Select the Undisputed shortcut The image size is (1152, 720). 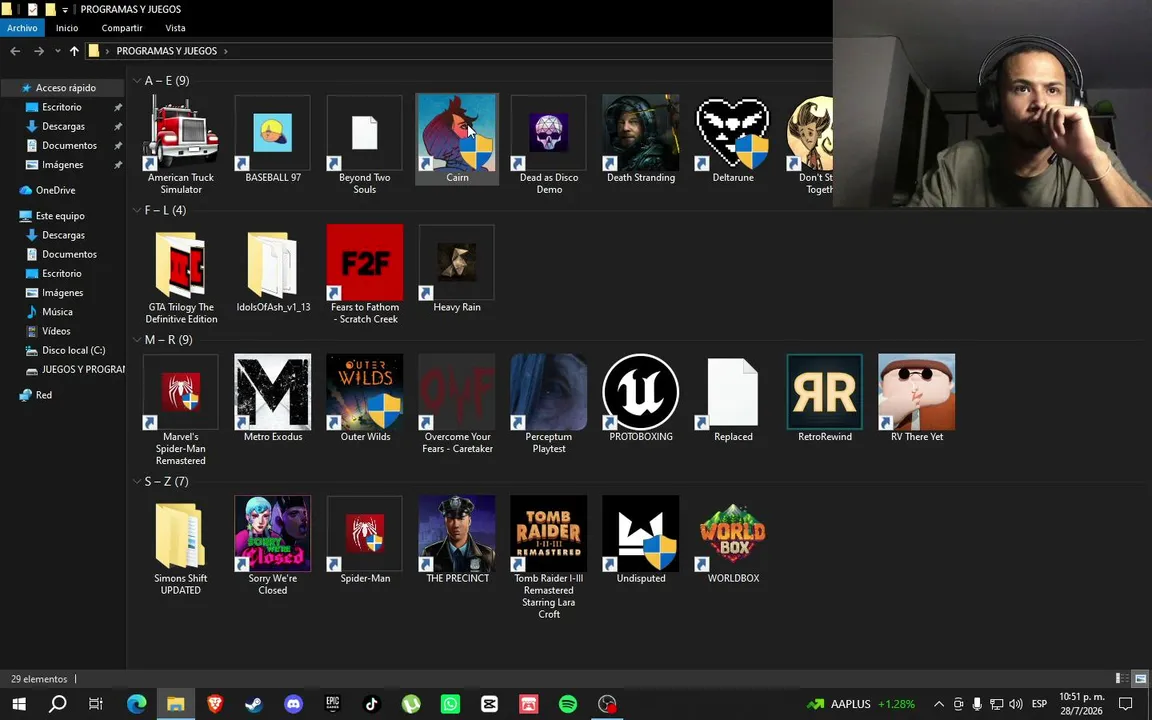point(641,540)
